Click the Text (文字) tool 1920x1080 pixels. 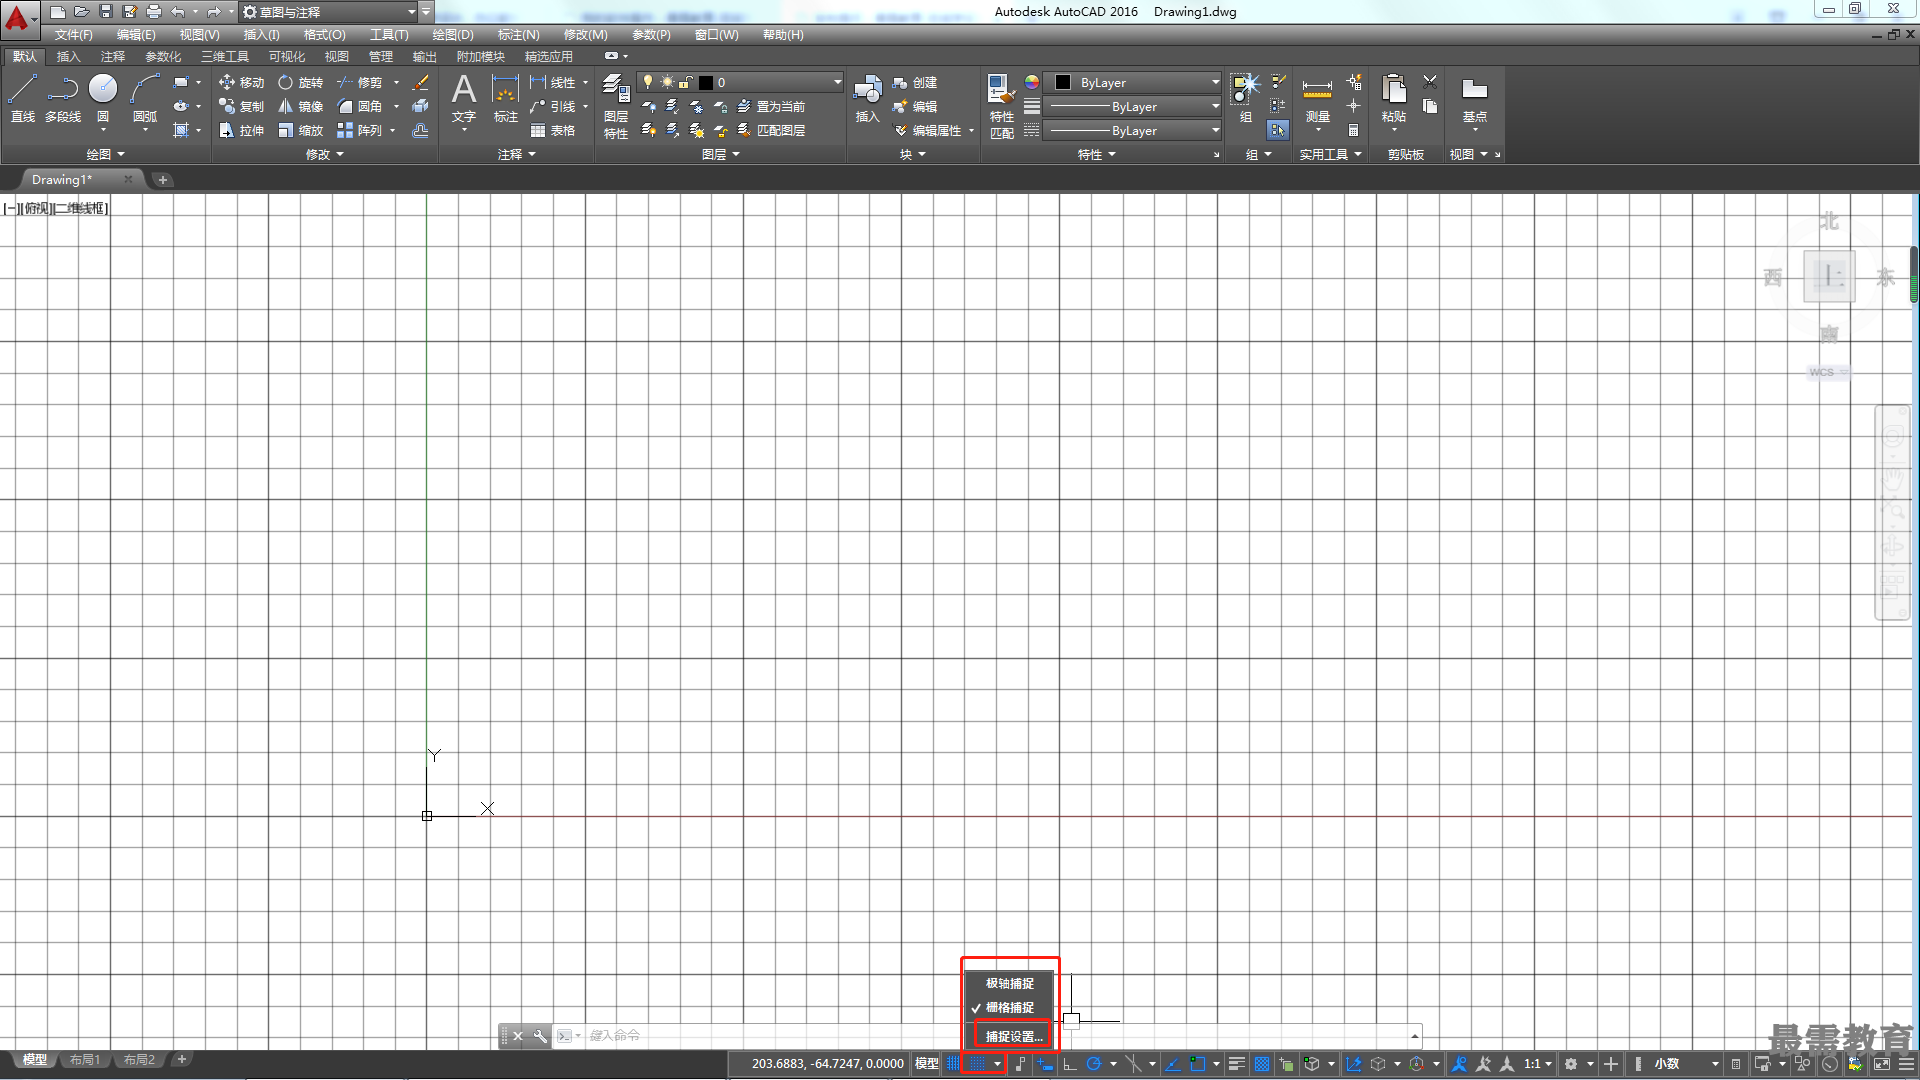(x=464, y=98)
